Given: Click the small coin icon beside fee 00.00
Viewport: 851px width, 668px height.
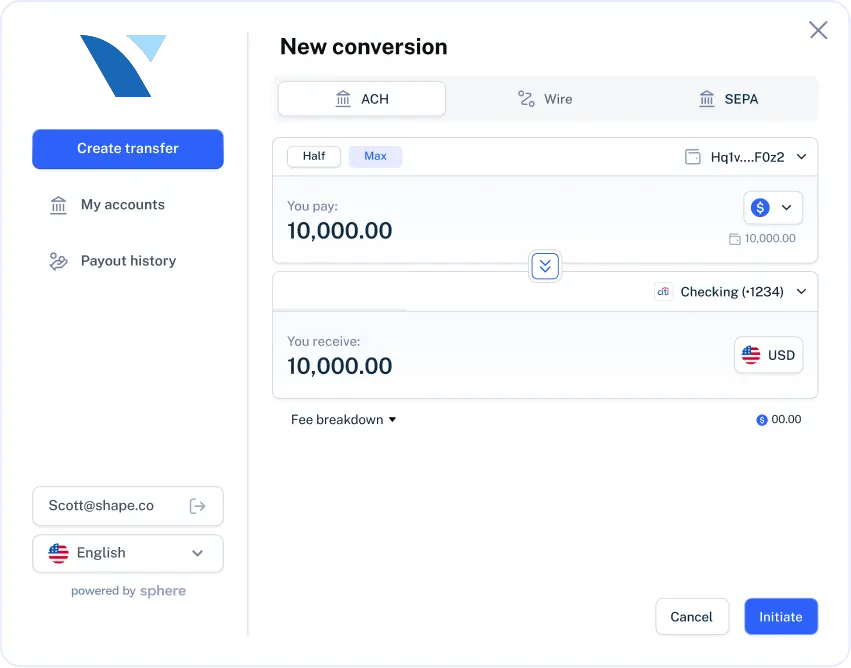Looking at the screenshot, I should tap(762, 419).
